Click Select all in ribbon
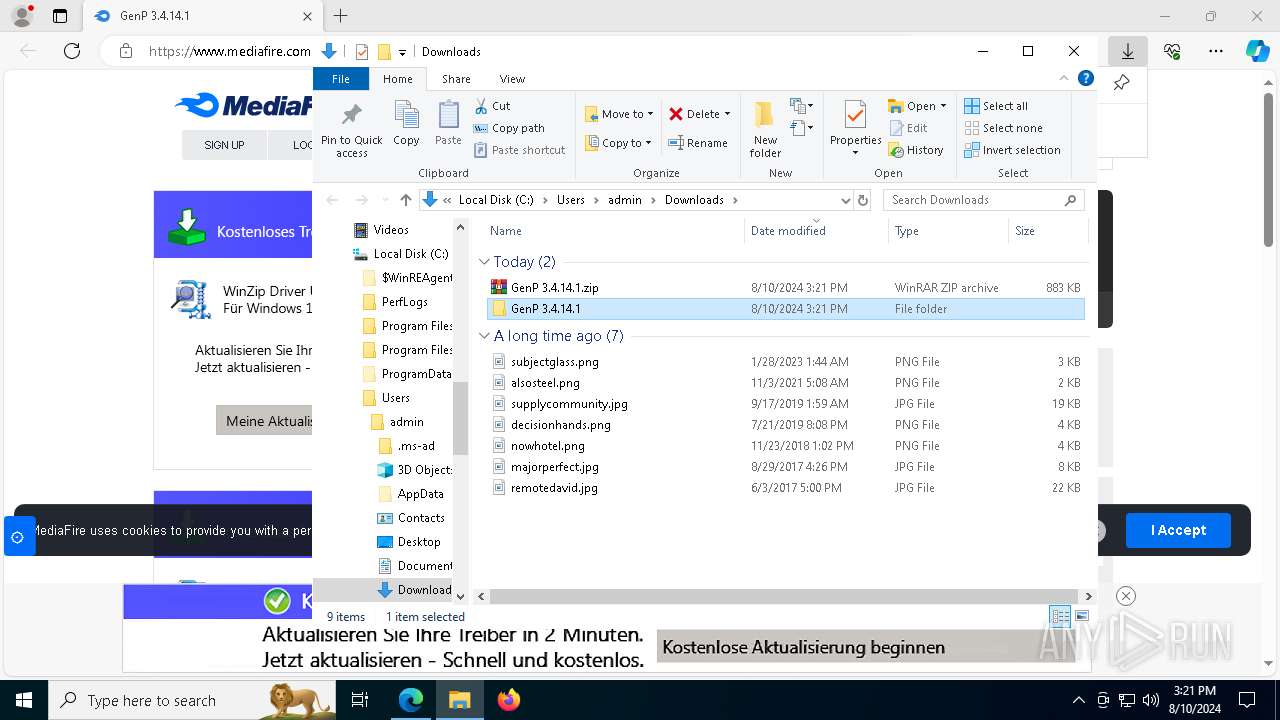1280x720 pixels. [996, 106]
